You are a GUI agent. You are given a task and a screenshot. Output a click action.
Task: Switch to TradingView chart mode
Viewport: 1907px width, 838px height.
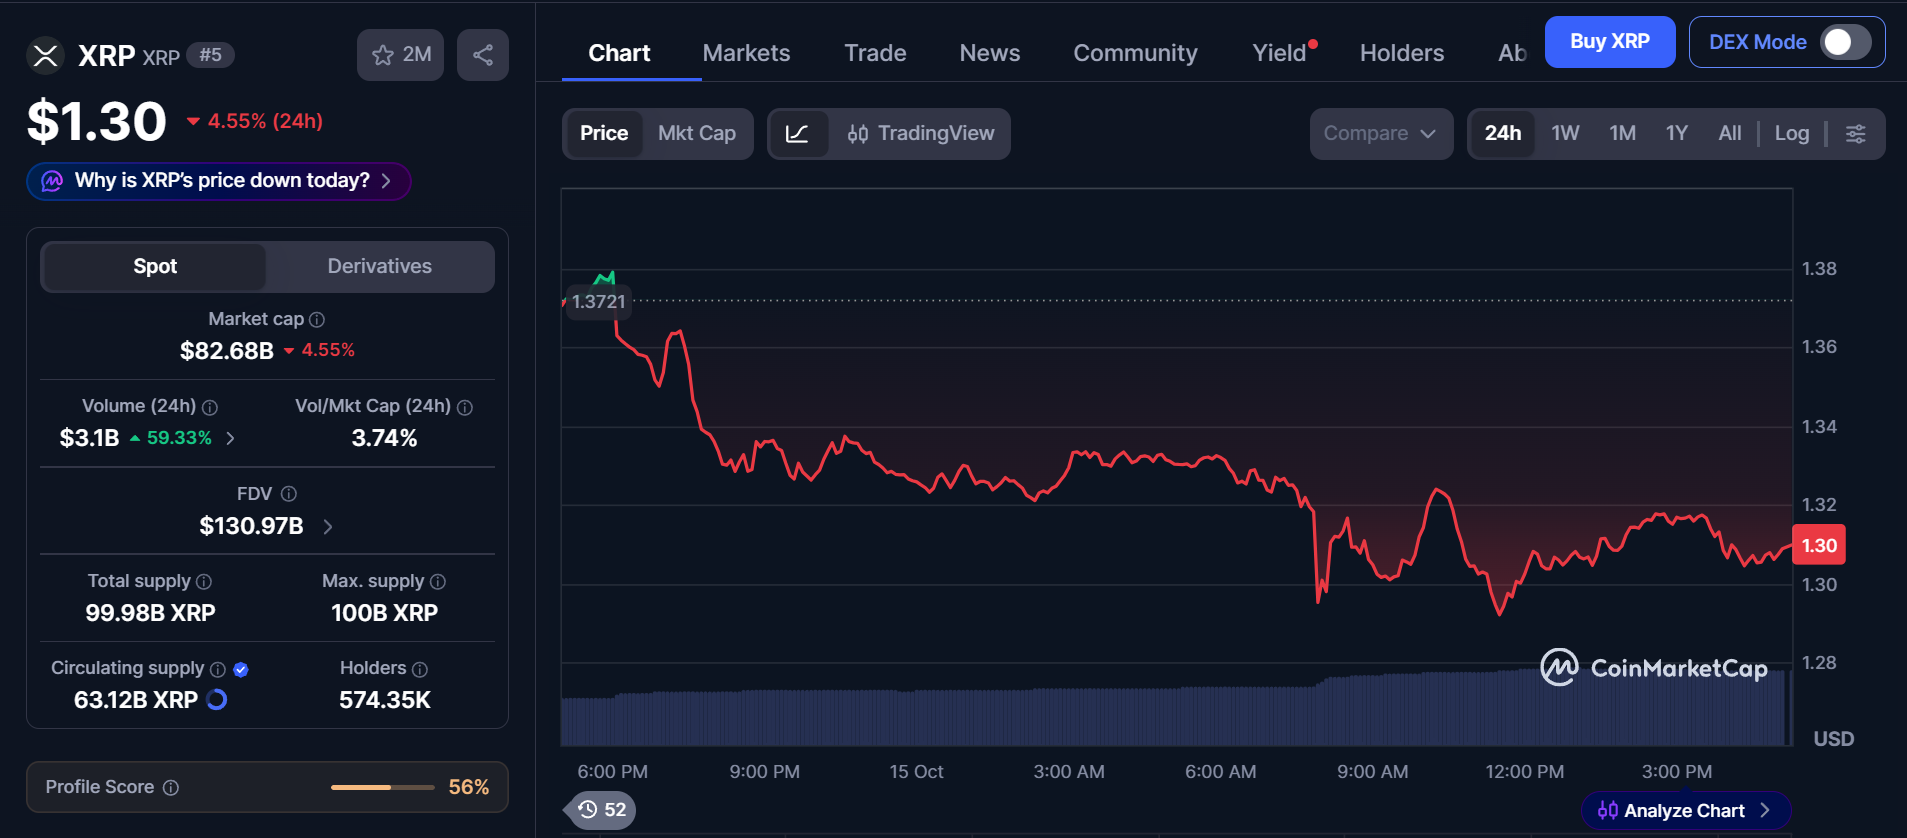[921, 134]
